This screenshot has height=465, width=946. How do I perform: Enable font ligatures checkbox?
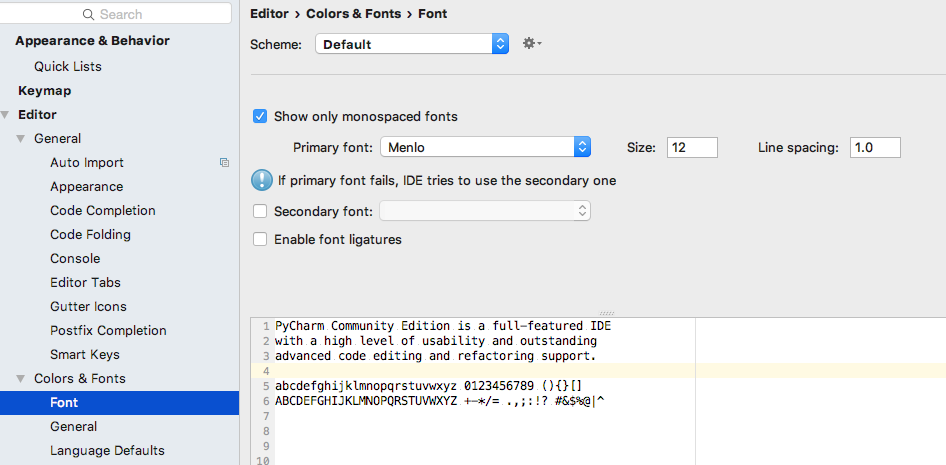(260, 240)
